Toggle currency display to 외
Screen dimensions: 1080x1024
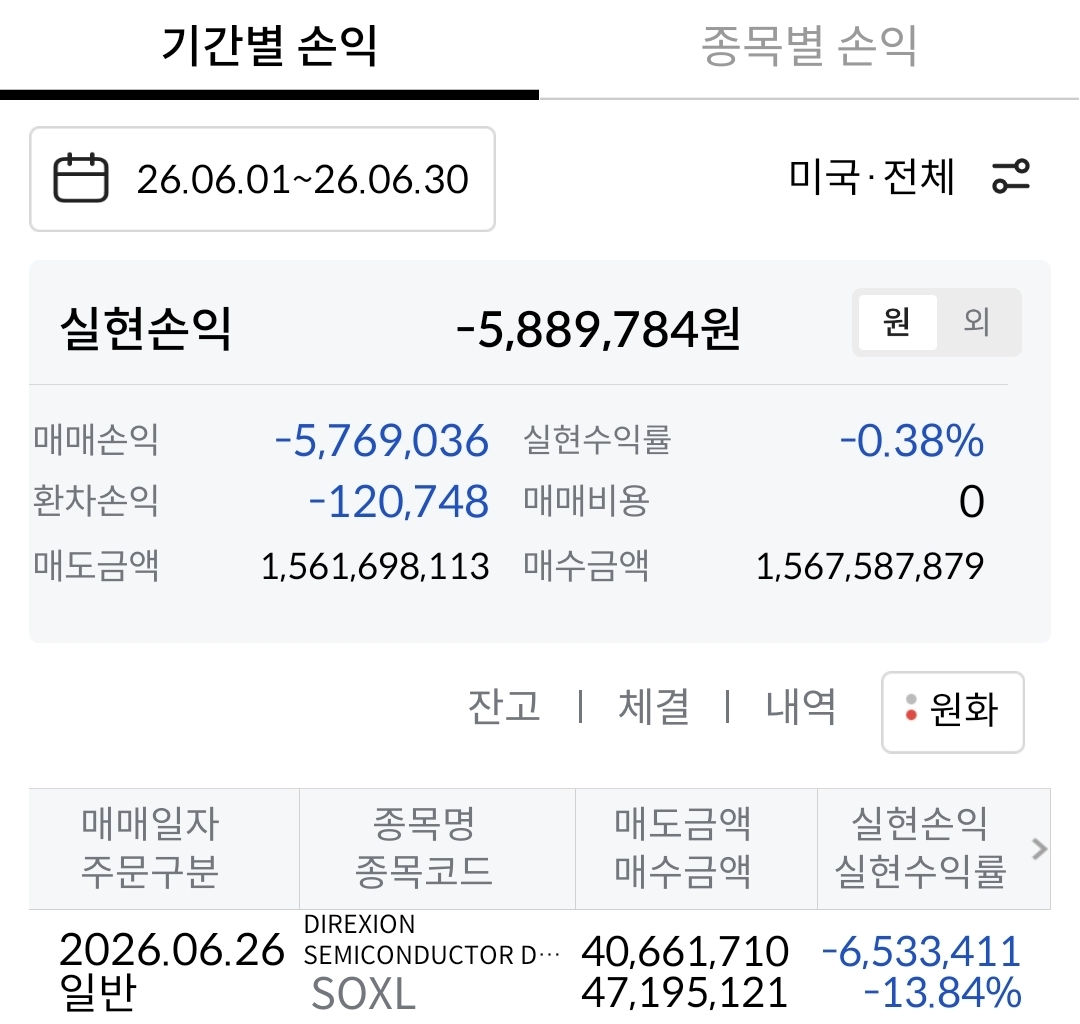click(x=976, y=322)
